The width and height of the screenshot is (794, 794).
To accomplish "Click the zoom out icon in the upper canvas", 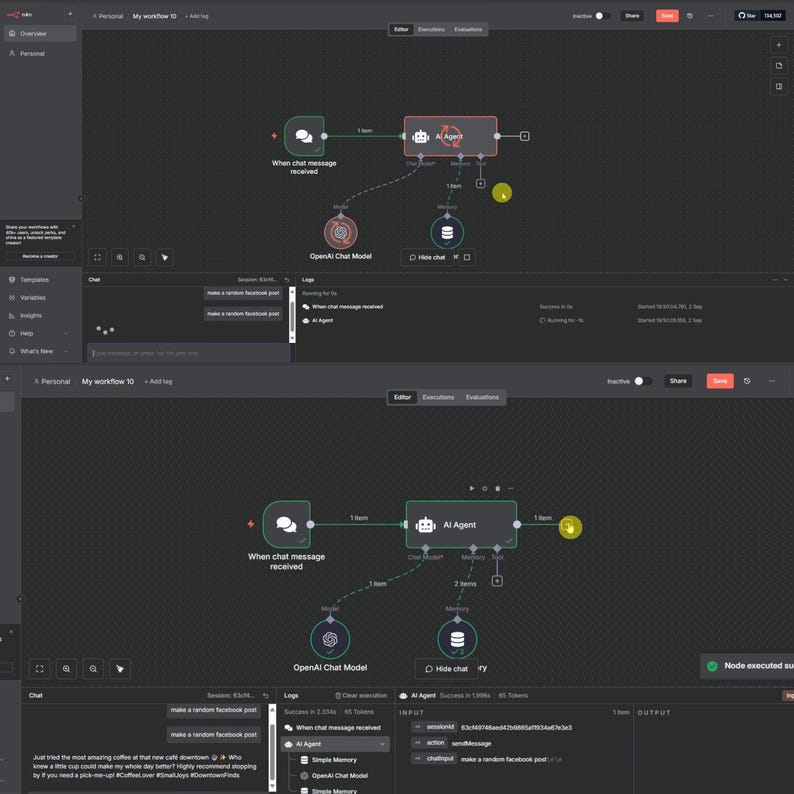I will pos(142,257).
